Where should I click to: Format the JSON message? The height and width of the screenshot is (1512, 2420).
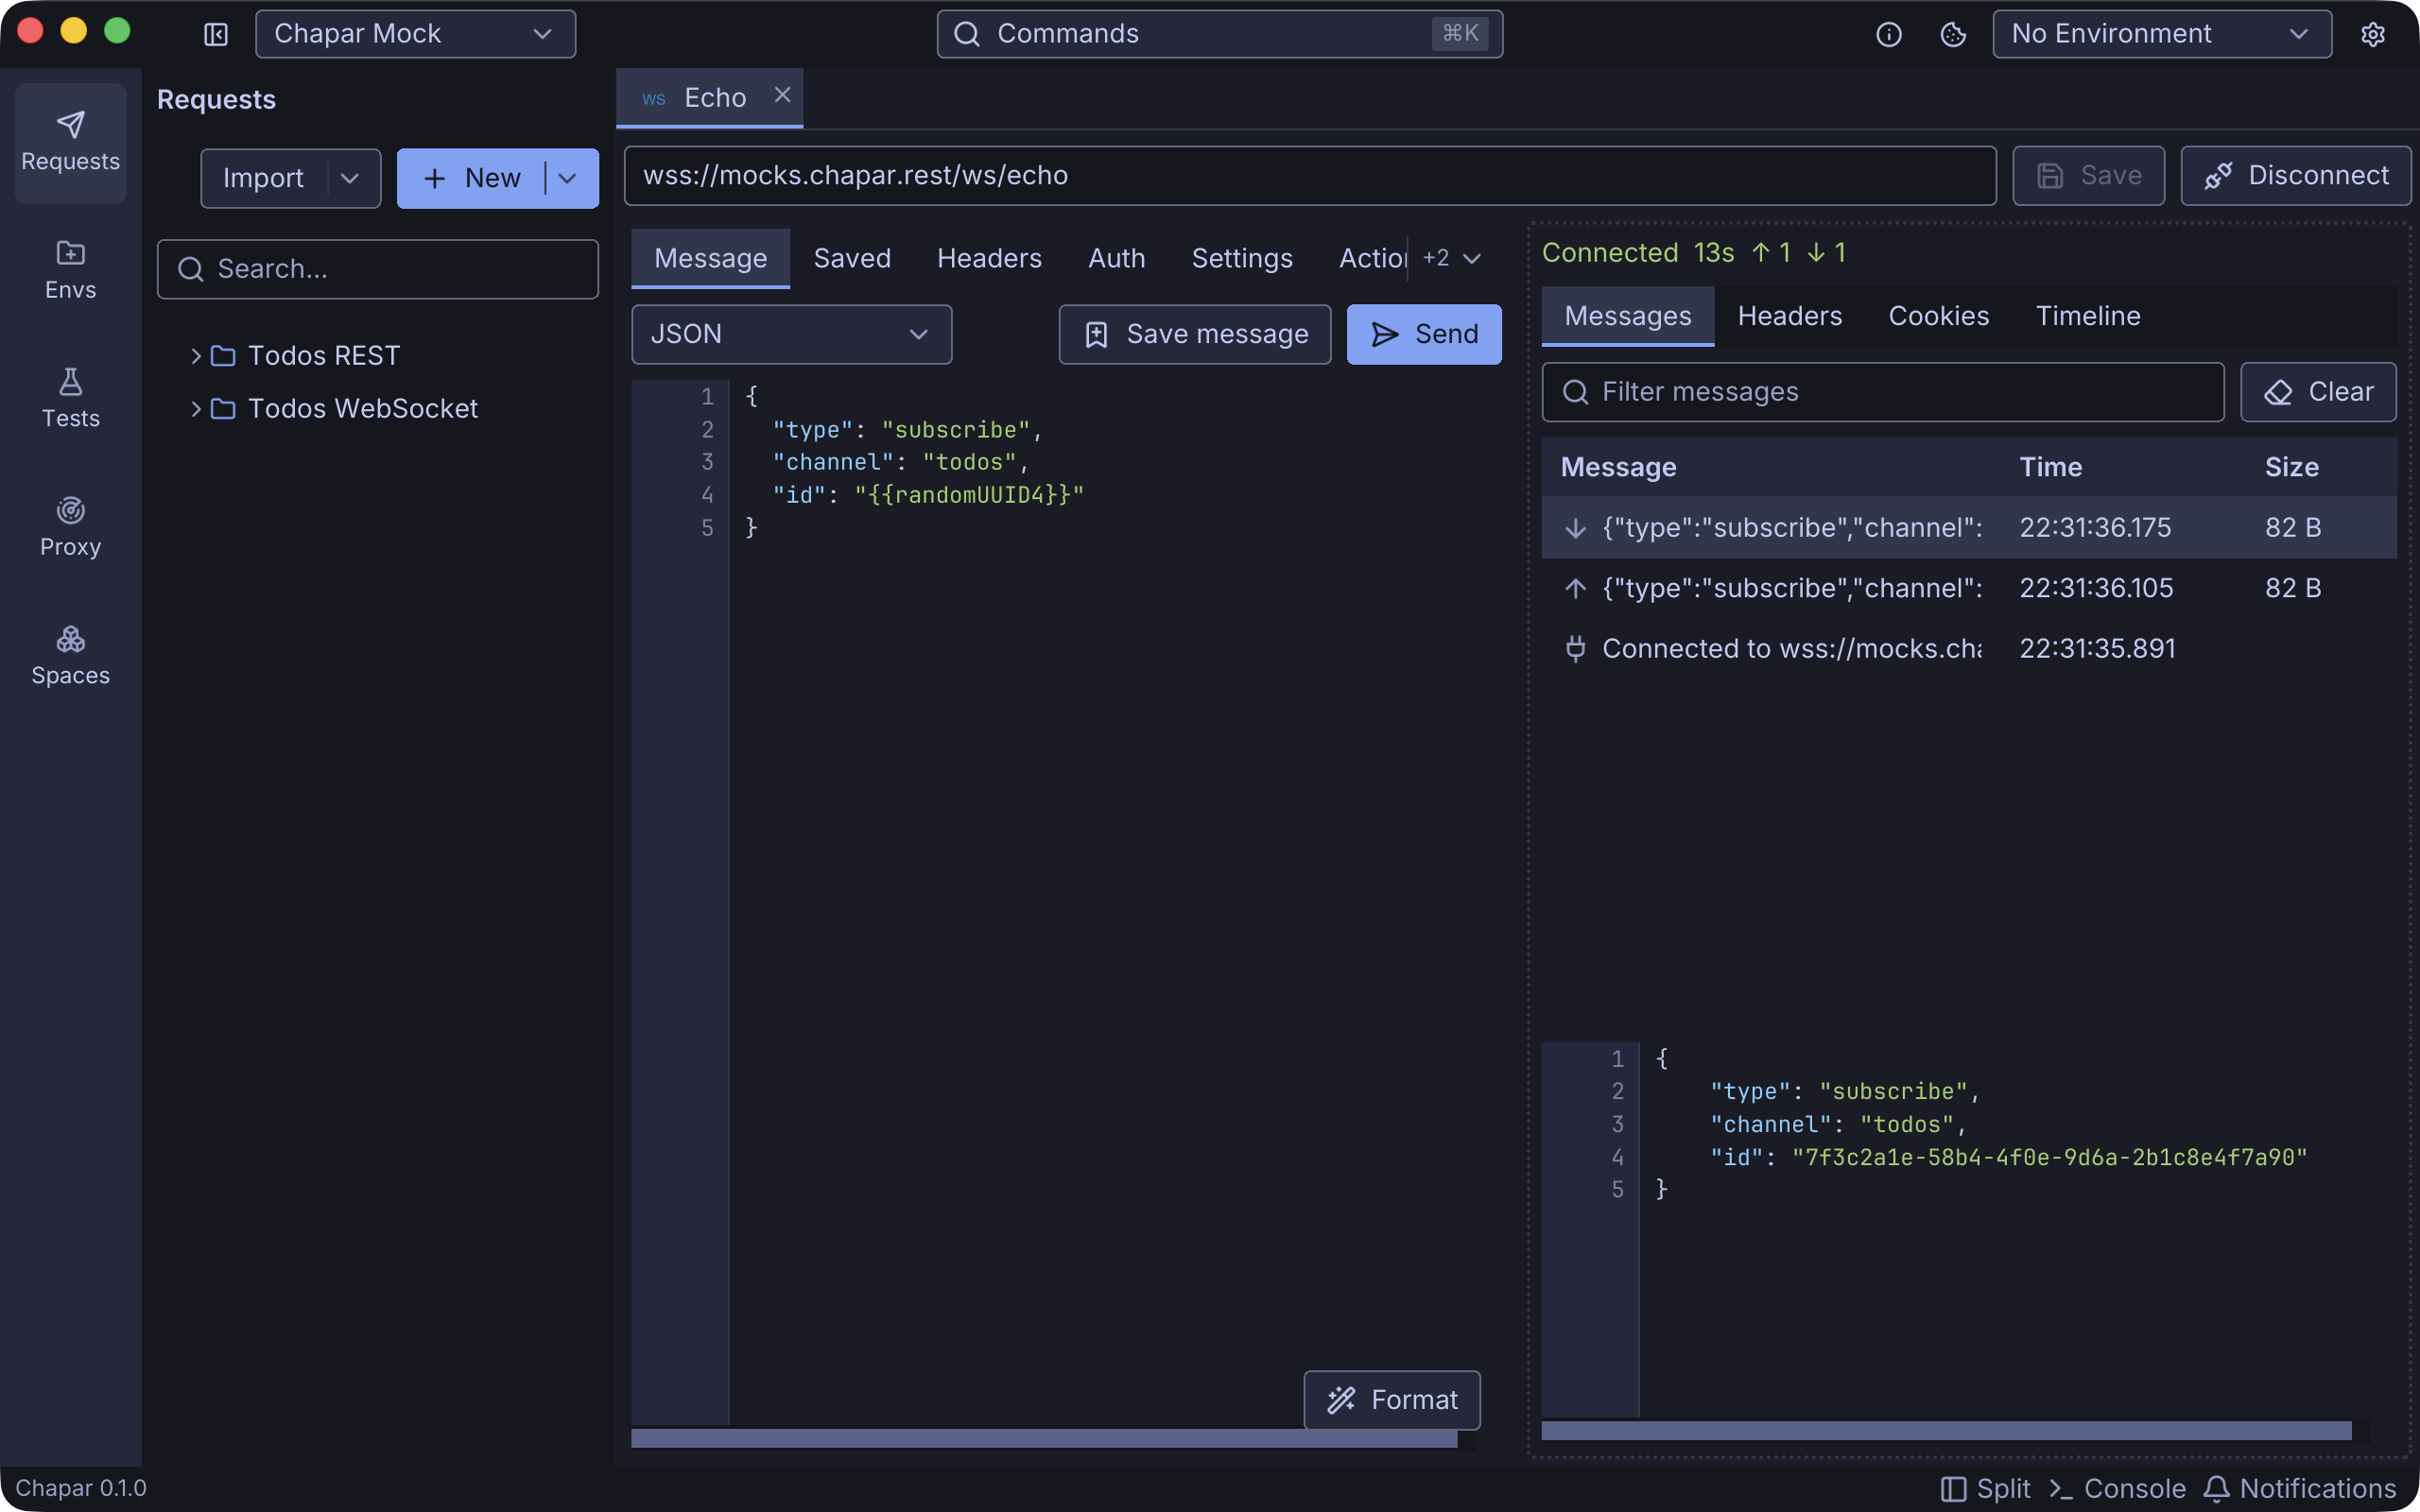pyautogui.click(x=1392, y=1400)
